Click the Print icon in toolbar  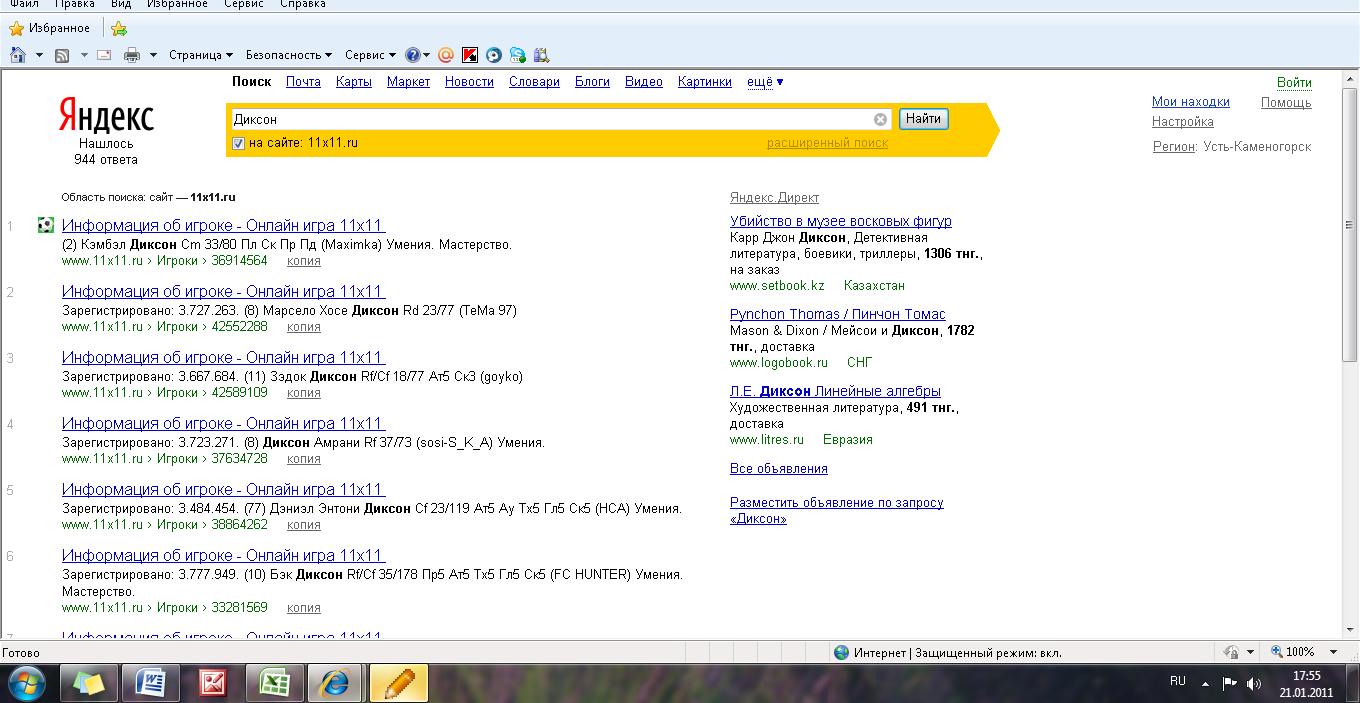pyautogui.click(x=131, y=55)
